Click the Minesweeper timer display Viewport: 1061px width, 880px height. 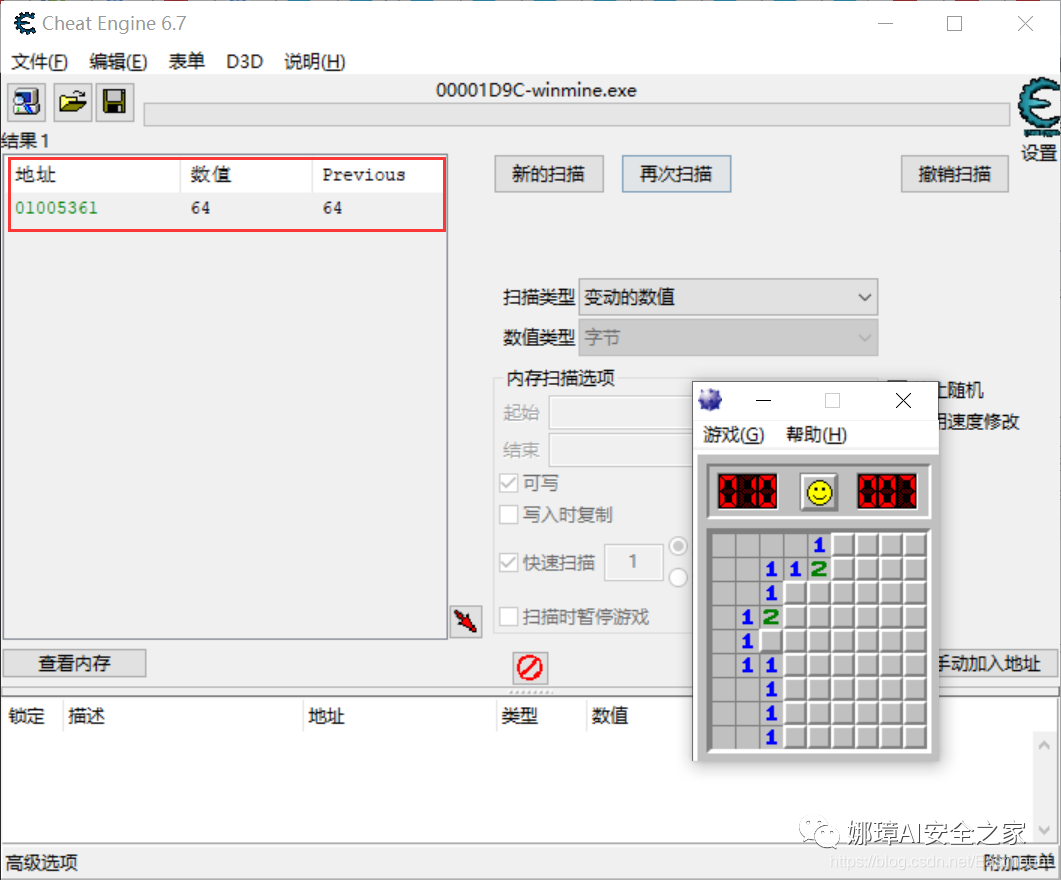[x=886, y=491]
